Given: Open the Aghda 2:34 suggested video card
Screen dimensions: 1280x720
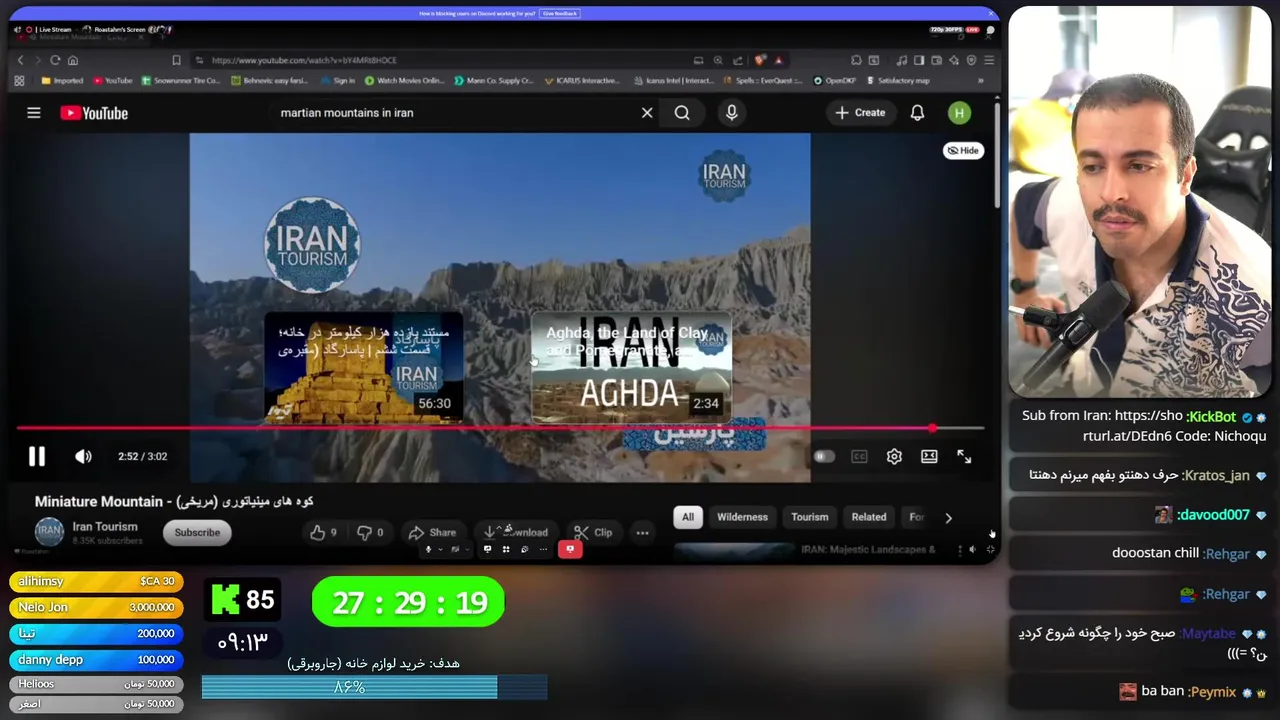Looking at the screenshot, I should tap(631, 368).
